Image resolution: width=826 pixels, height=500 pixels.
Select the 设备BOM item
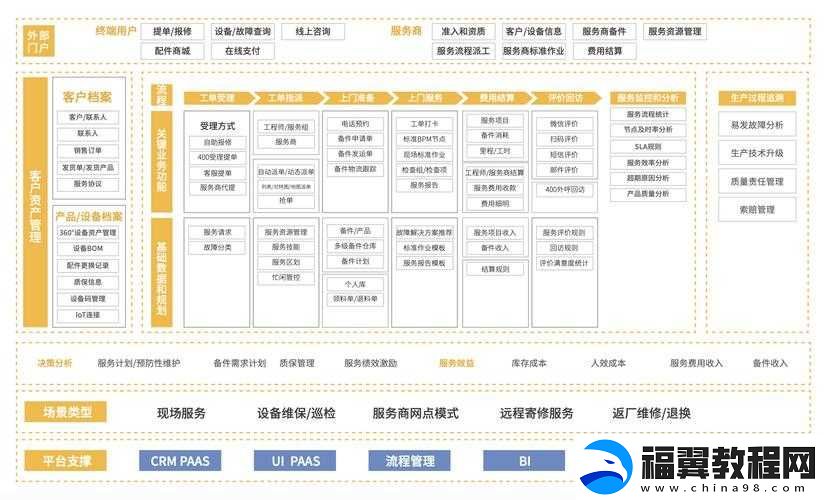(x=87, y=249)
